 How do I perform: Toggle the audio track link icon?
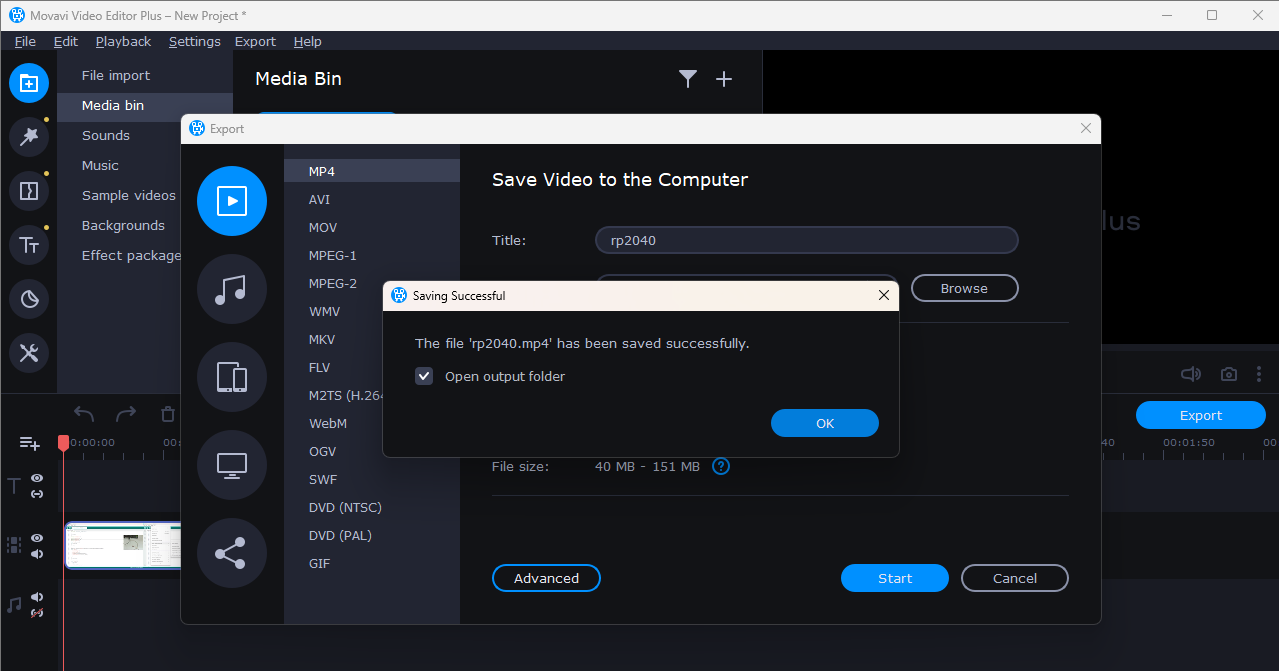(37, 612)
